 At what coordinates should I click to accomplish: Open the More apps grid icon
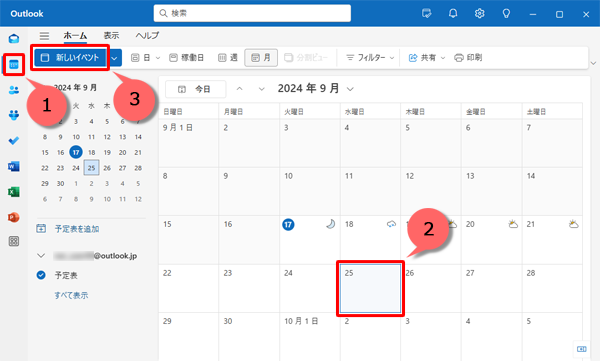[x=14, y=241]
